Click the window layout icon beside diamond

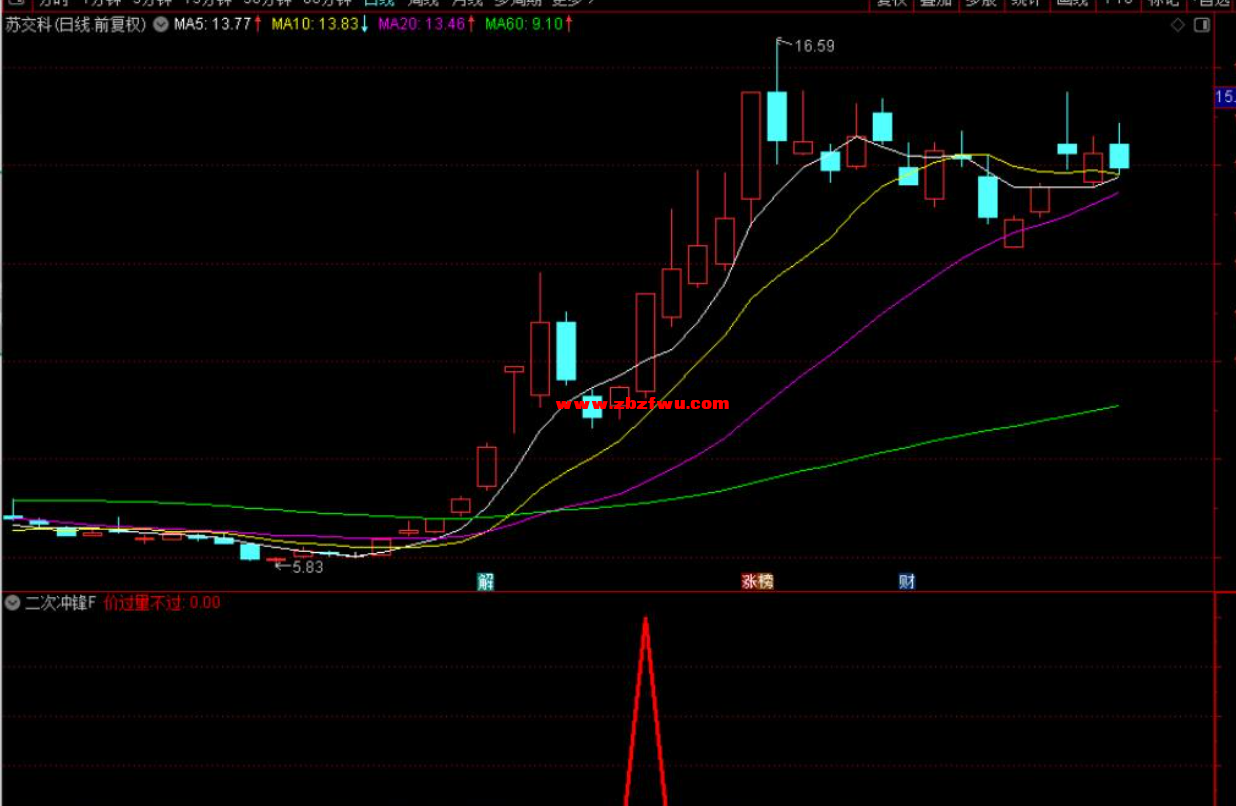tap(1202, 25)
